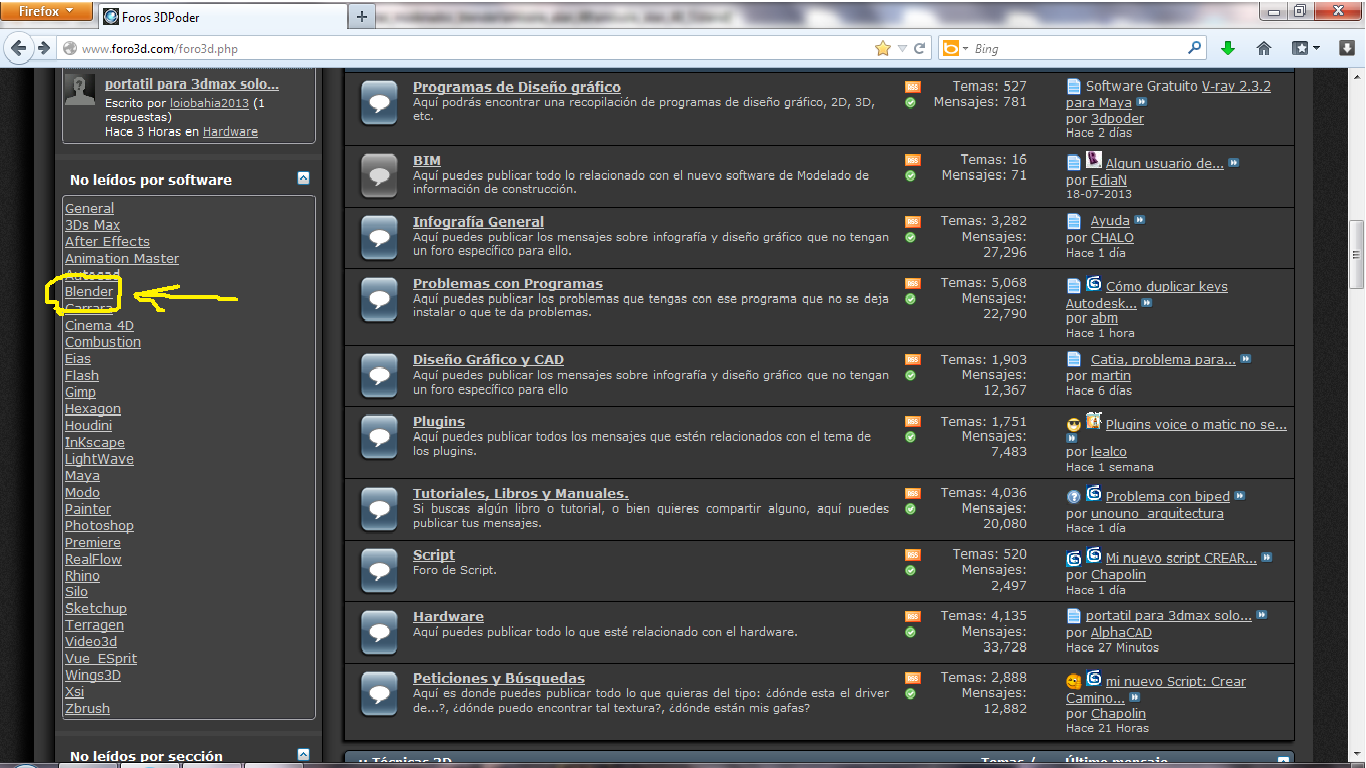Click green check icon for Tutoriales, Libros y Manuales
This screenshot has width=1366, height=768.
coord(910,509)
